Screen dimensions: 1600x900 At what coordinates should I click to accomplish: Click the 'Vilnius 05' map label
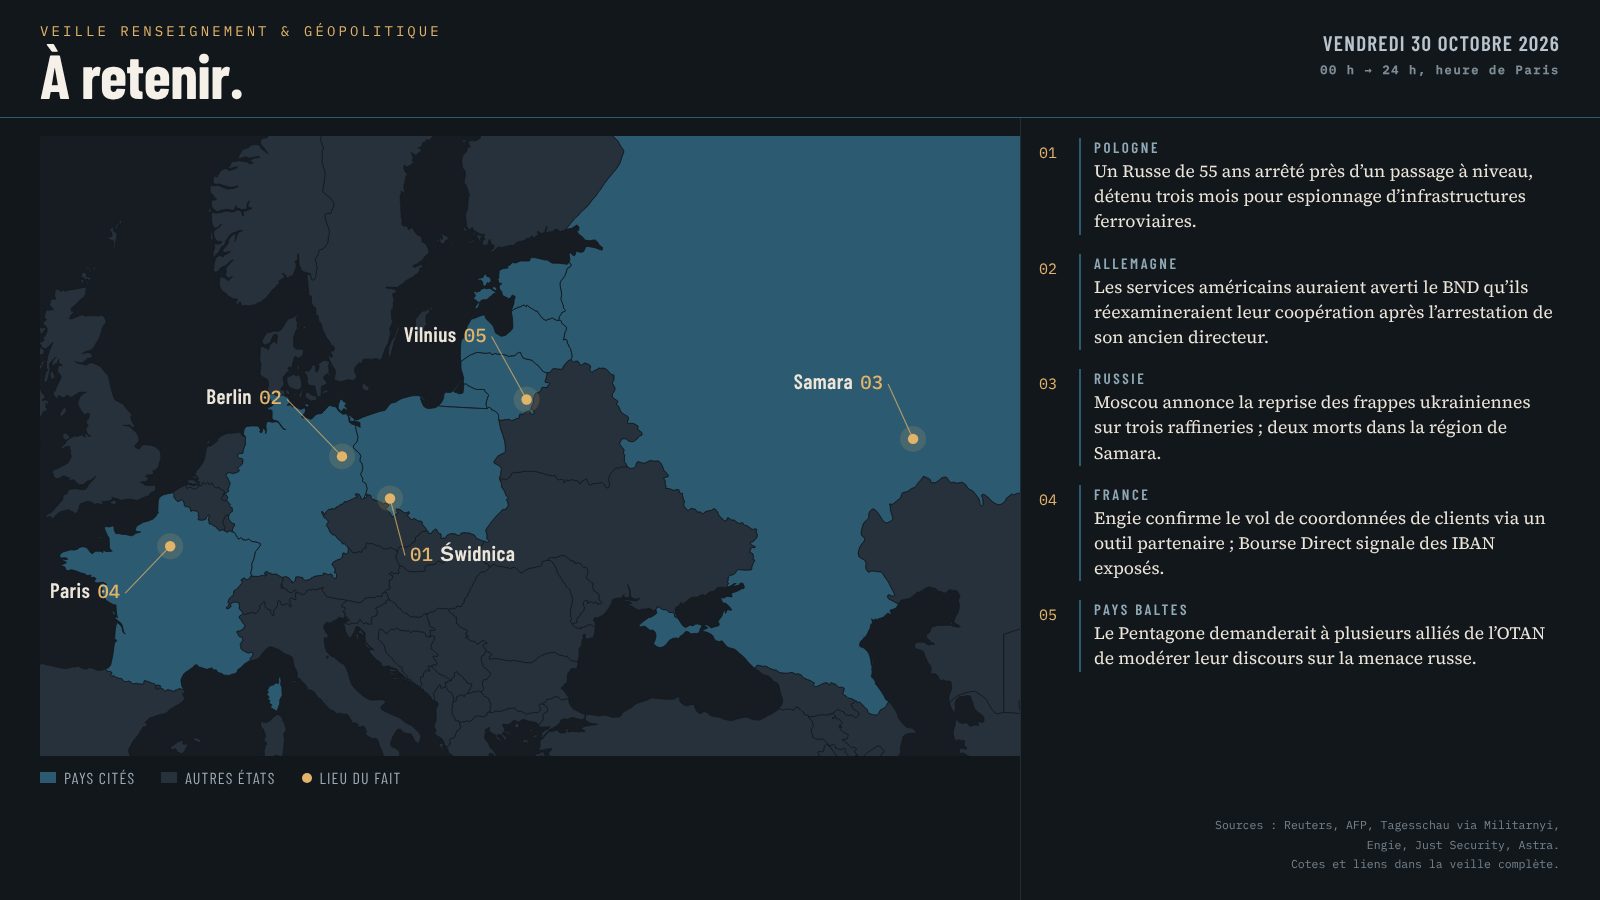click(x=445, y=335)
